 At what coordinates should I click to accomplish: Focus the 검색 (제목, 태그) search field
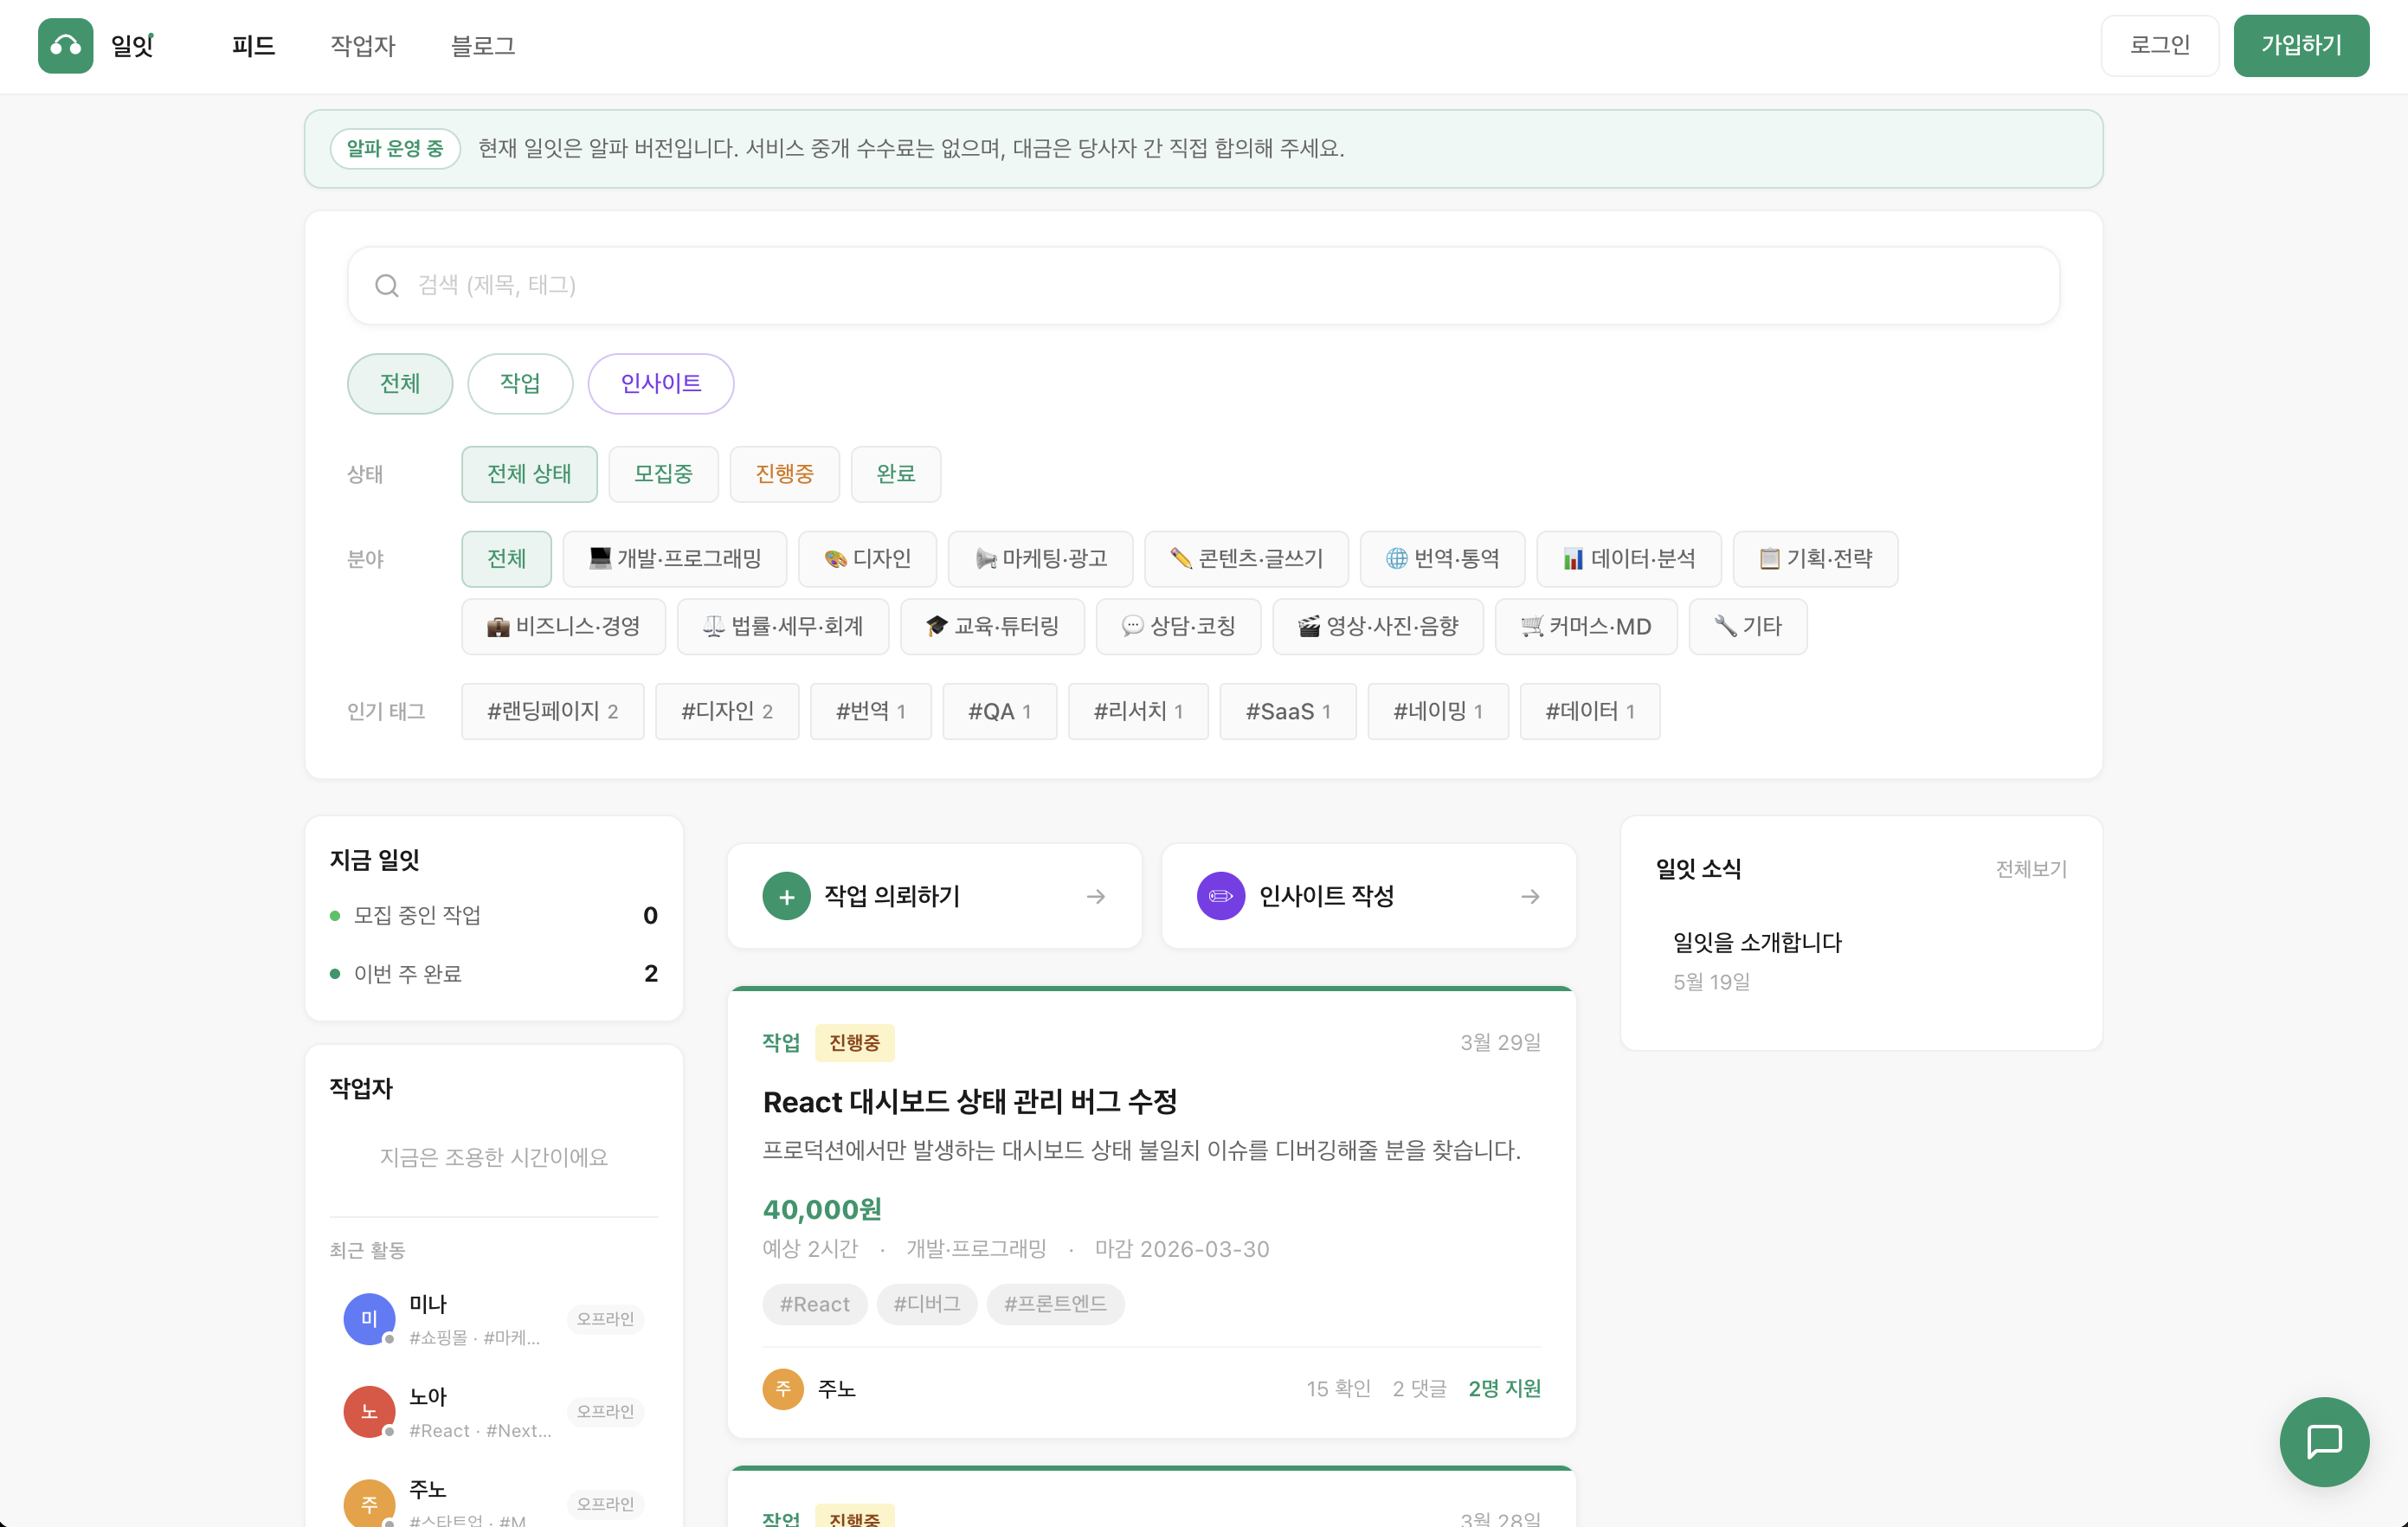[1203, 286]
